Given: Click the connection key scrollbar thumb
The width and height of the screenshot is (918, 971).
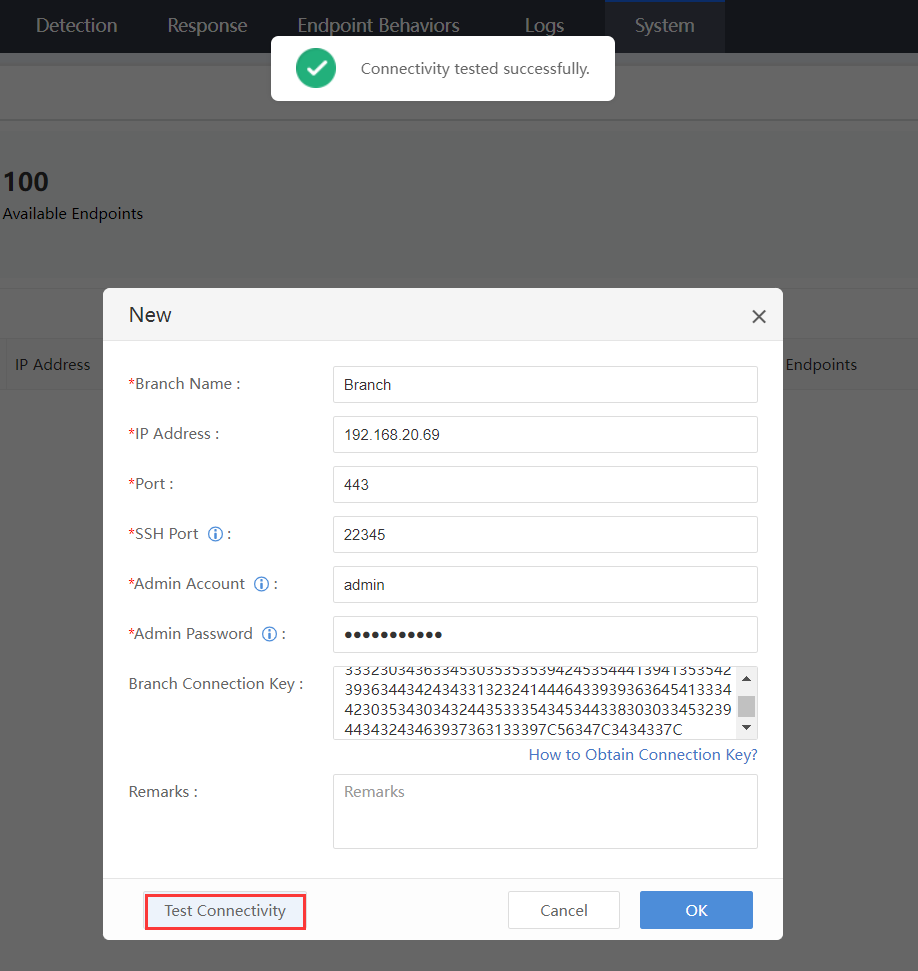Looking at the screenshot, I should [x=746, y=706].
